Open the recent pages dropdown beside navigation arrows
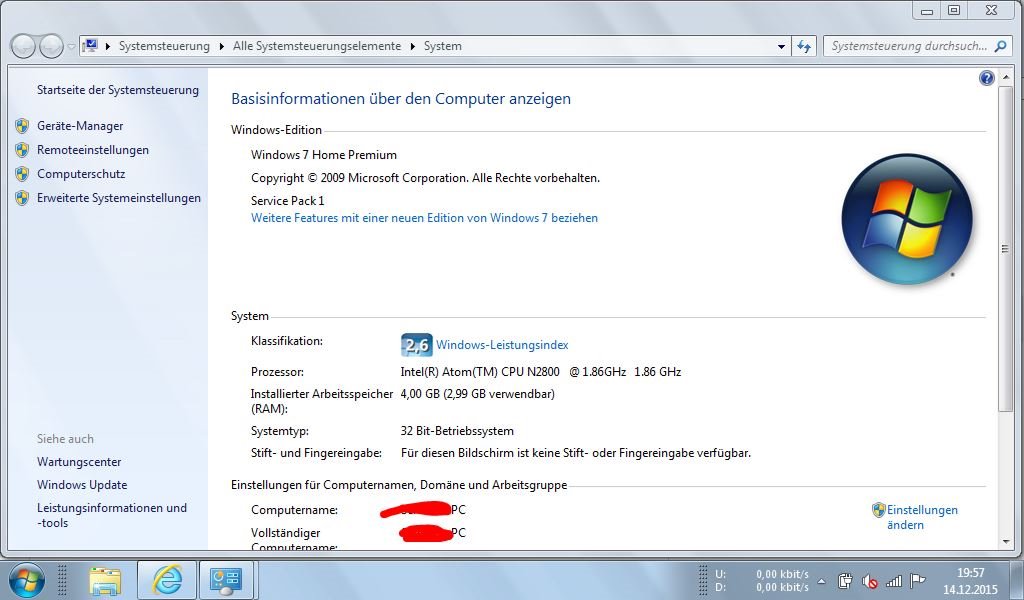The width and height of the screenshot is (1024, 600). (x=71, y=46)
